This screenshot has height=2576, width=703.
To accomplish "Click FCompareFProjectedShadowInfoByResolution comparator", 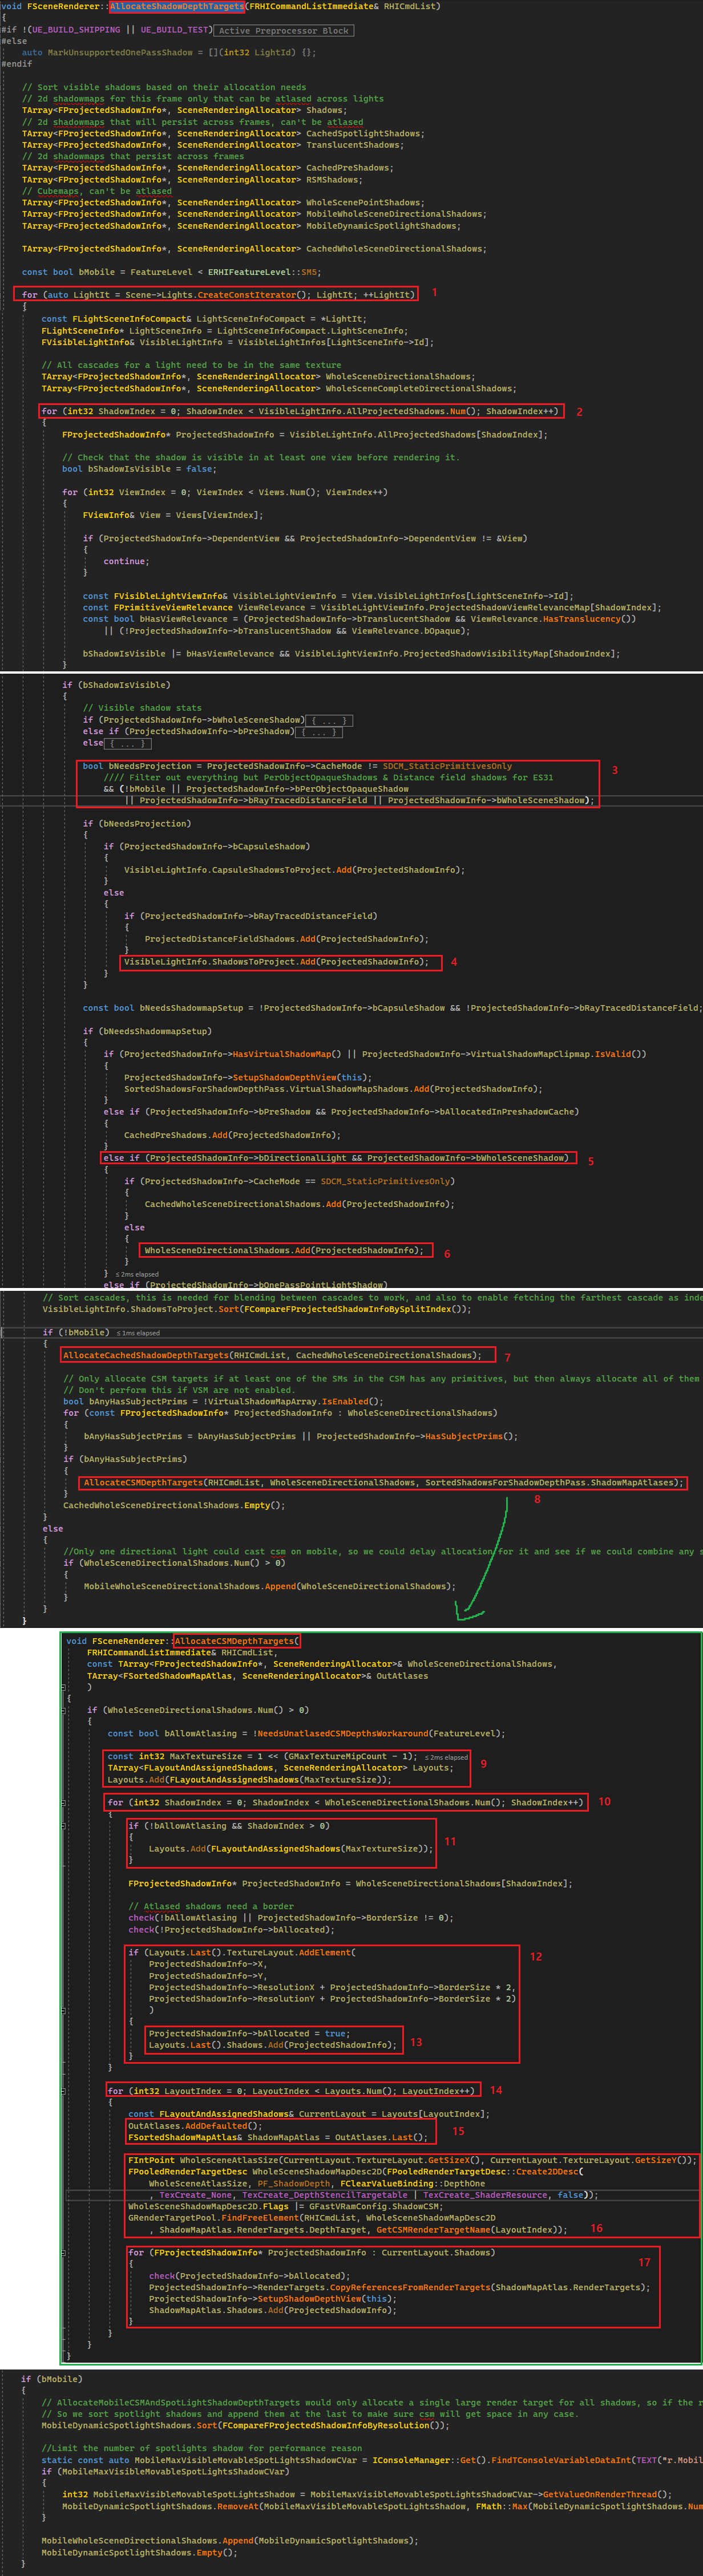I will 327,2425.
